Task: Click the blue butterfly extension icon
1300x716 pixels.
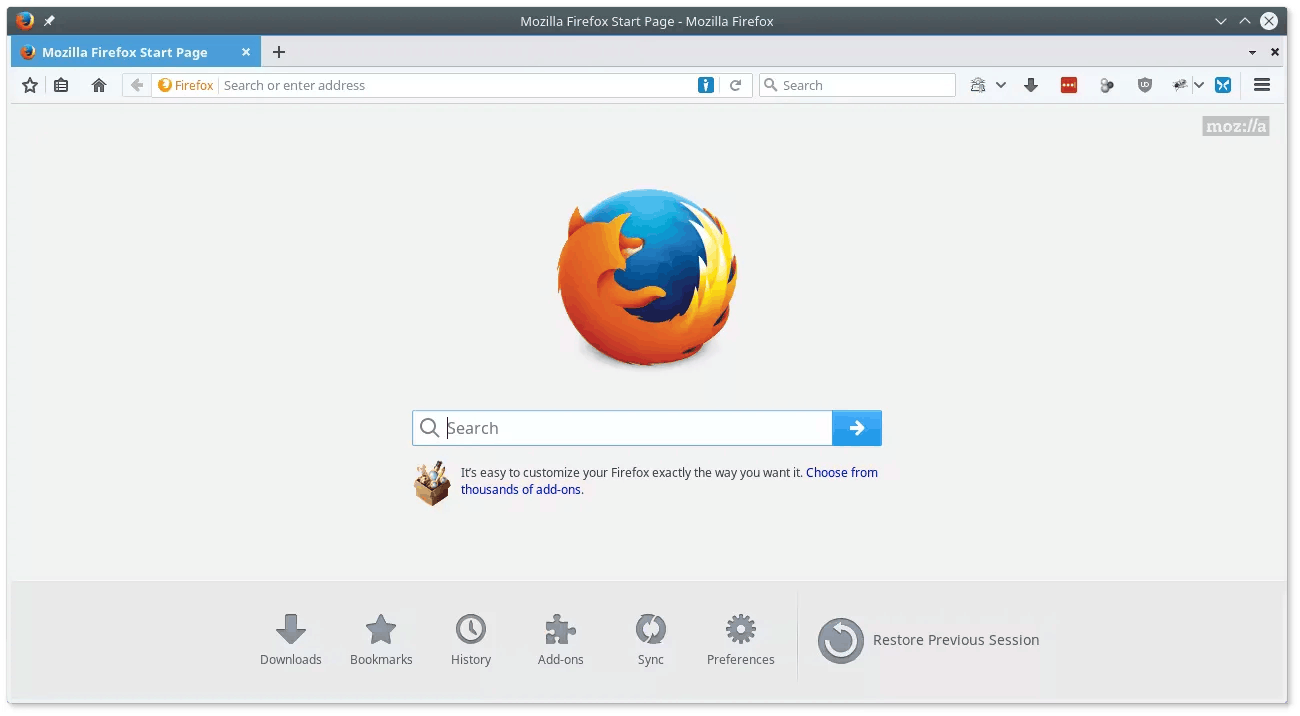Action: point(1223,85)
